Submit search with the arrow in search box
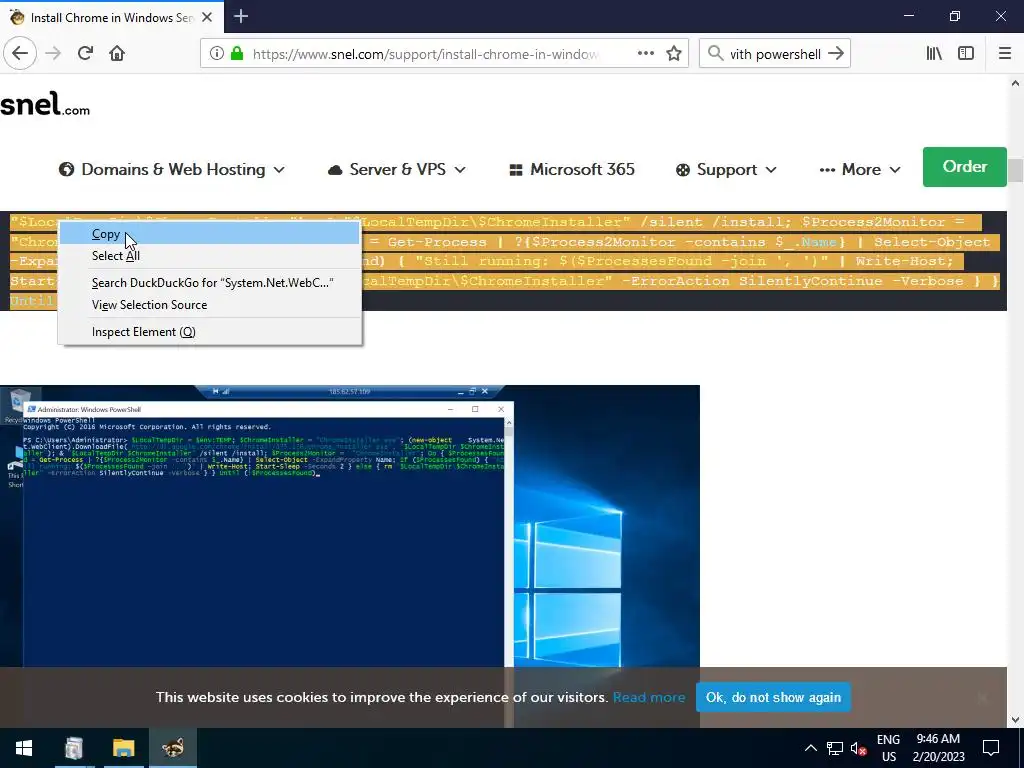This screenshot has height=768, width=1024. pyautogui.click(x=836, y=54)
